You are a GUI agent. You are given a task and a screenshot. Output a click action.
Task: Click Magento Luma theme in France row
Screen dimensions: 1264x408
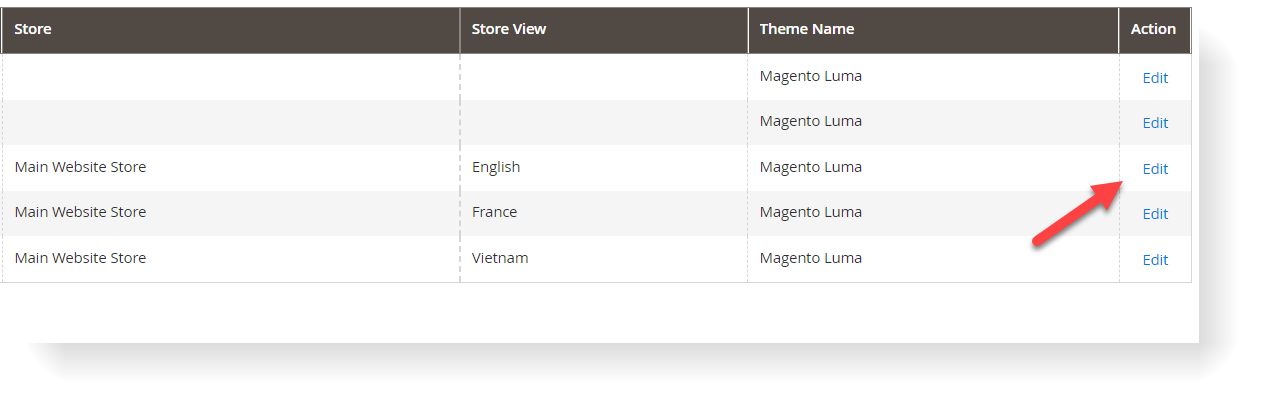pyautogui.click(x=810, y=212)
